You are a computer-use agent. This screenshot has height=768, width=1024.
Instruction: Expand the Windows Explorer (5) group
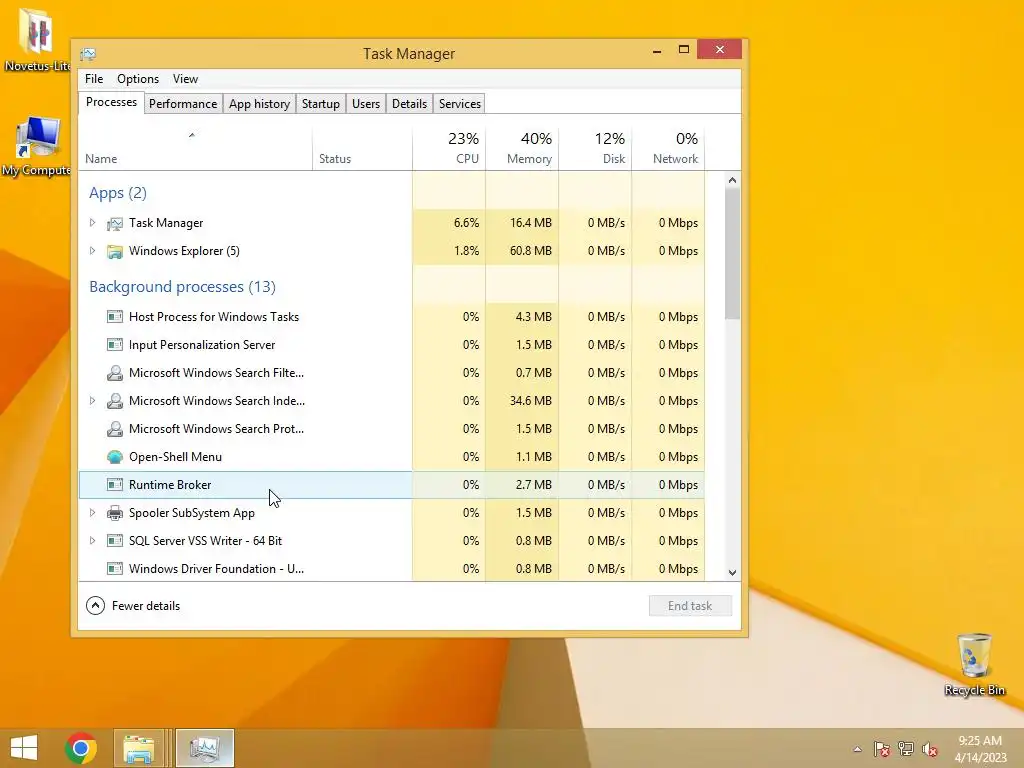pyautogui.click(x=92, y=251)
